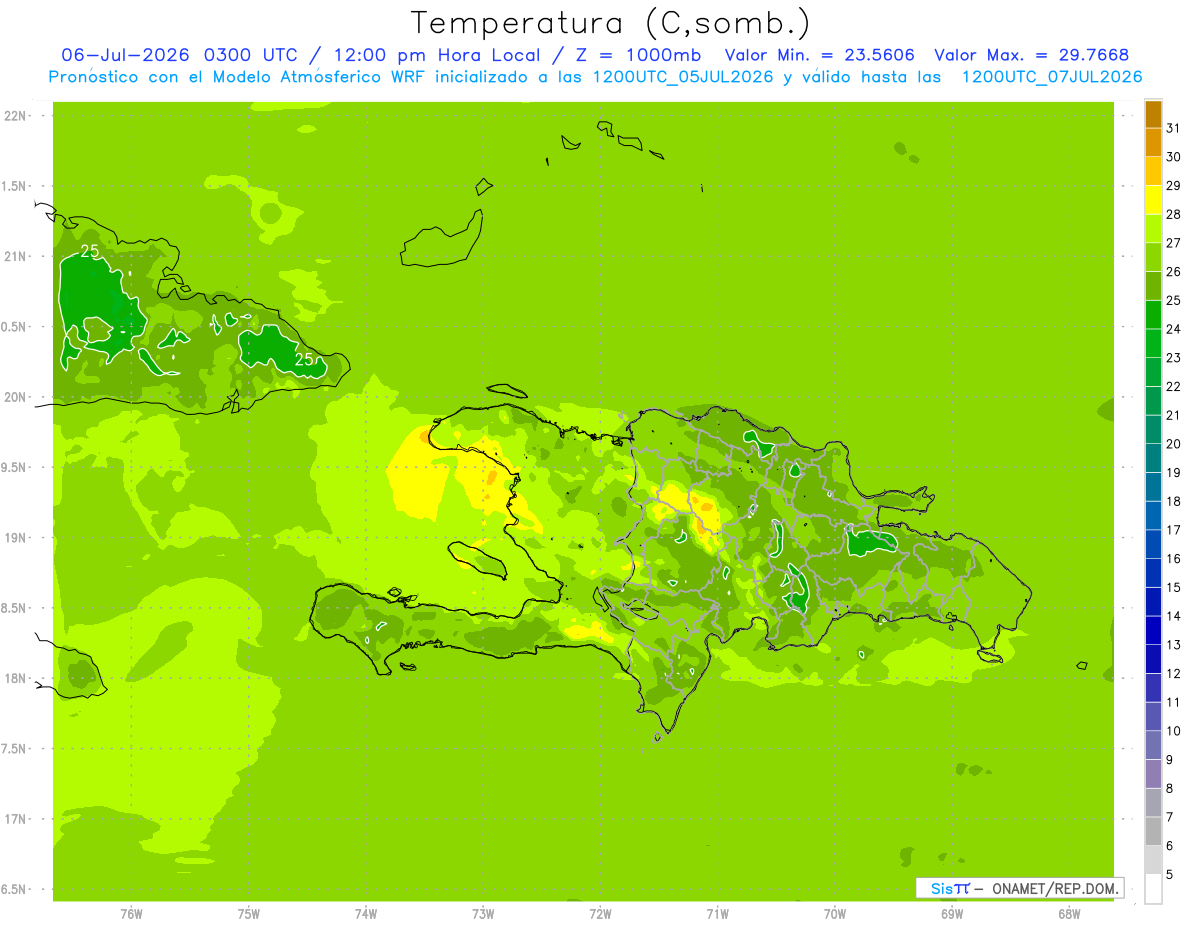The image size is (1200, 927).
Task: Click the '70W' longitude label
Action: tap(834, 914)
